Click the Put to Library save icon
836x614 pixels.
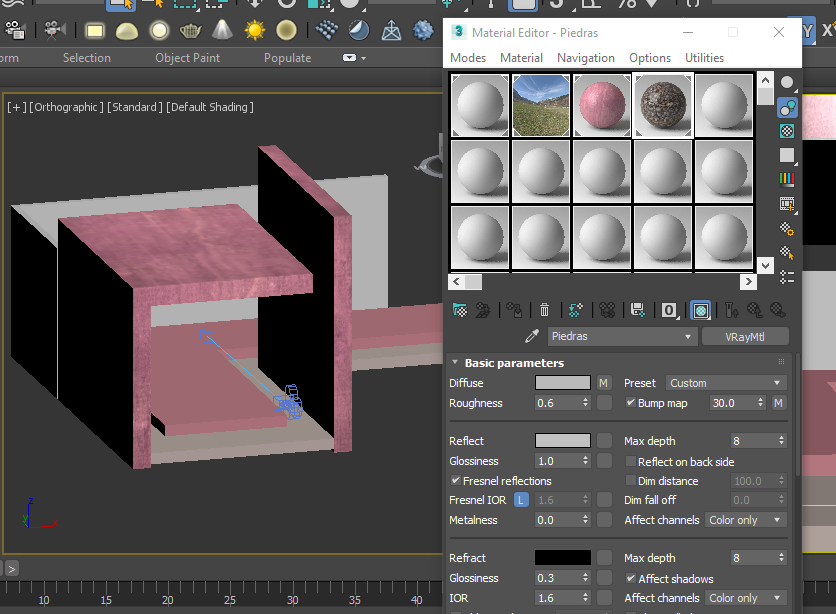point(637,310)
